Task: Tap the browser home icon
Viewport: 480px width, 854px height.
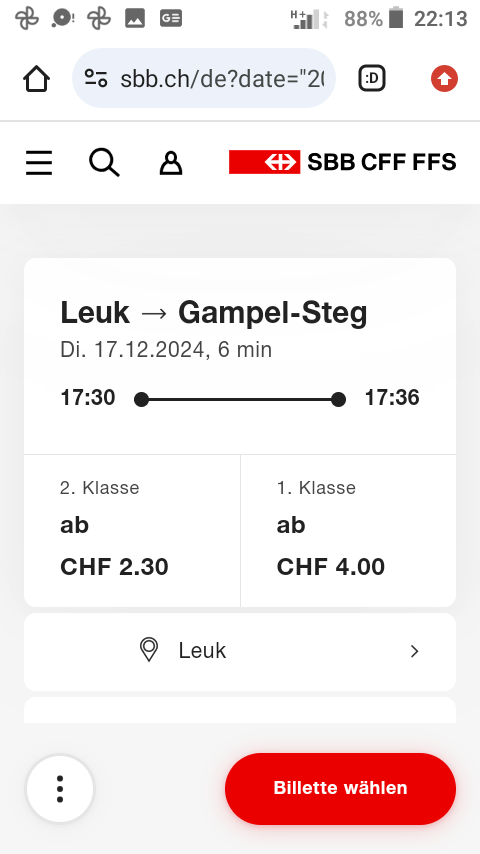Action: [37, 79]
